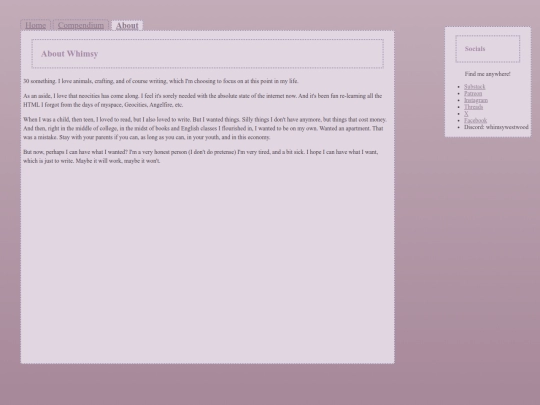
Task: Open the Substack link
Action: [x=475, y=87]
